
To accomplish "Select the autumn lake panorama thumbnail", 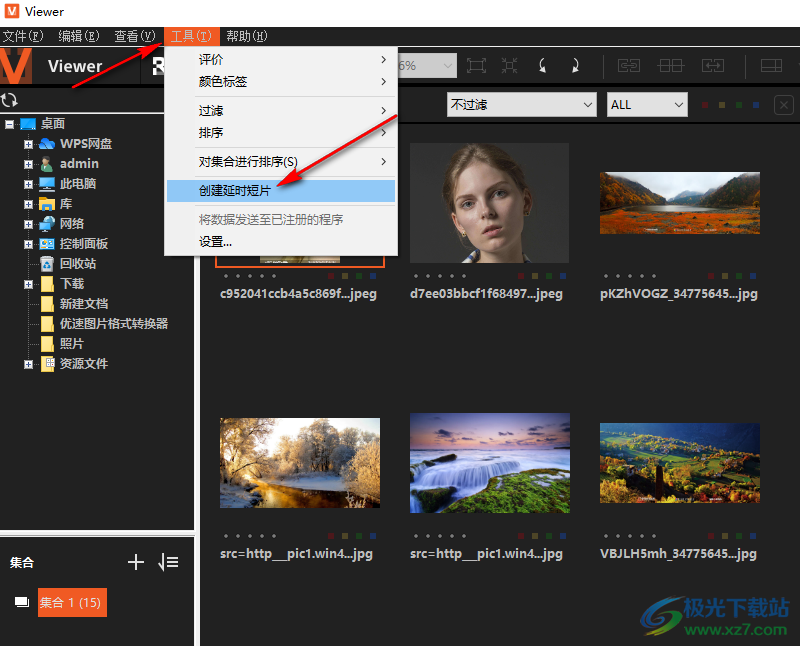I will coord(680,203).
